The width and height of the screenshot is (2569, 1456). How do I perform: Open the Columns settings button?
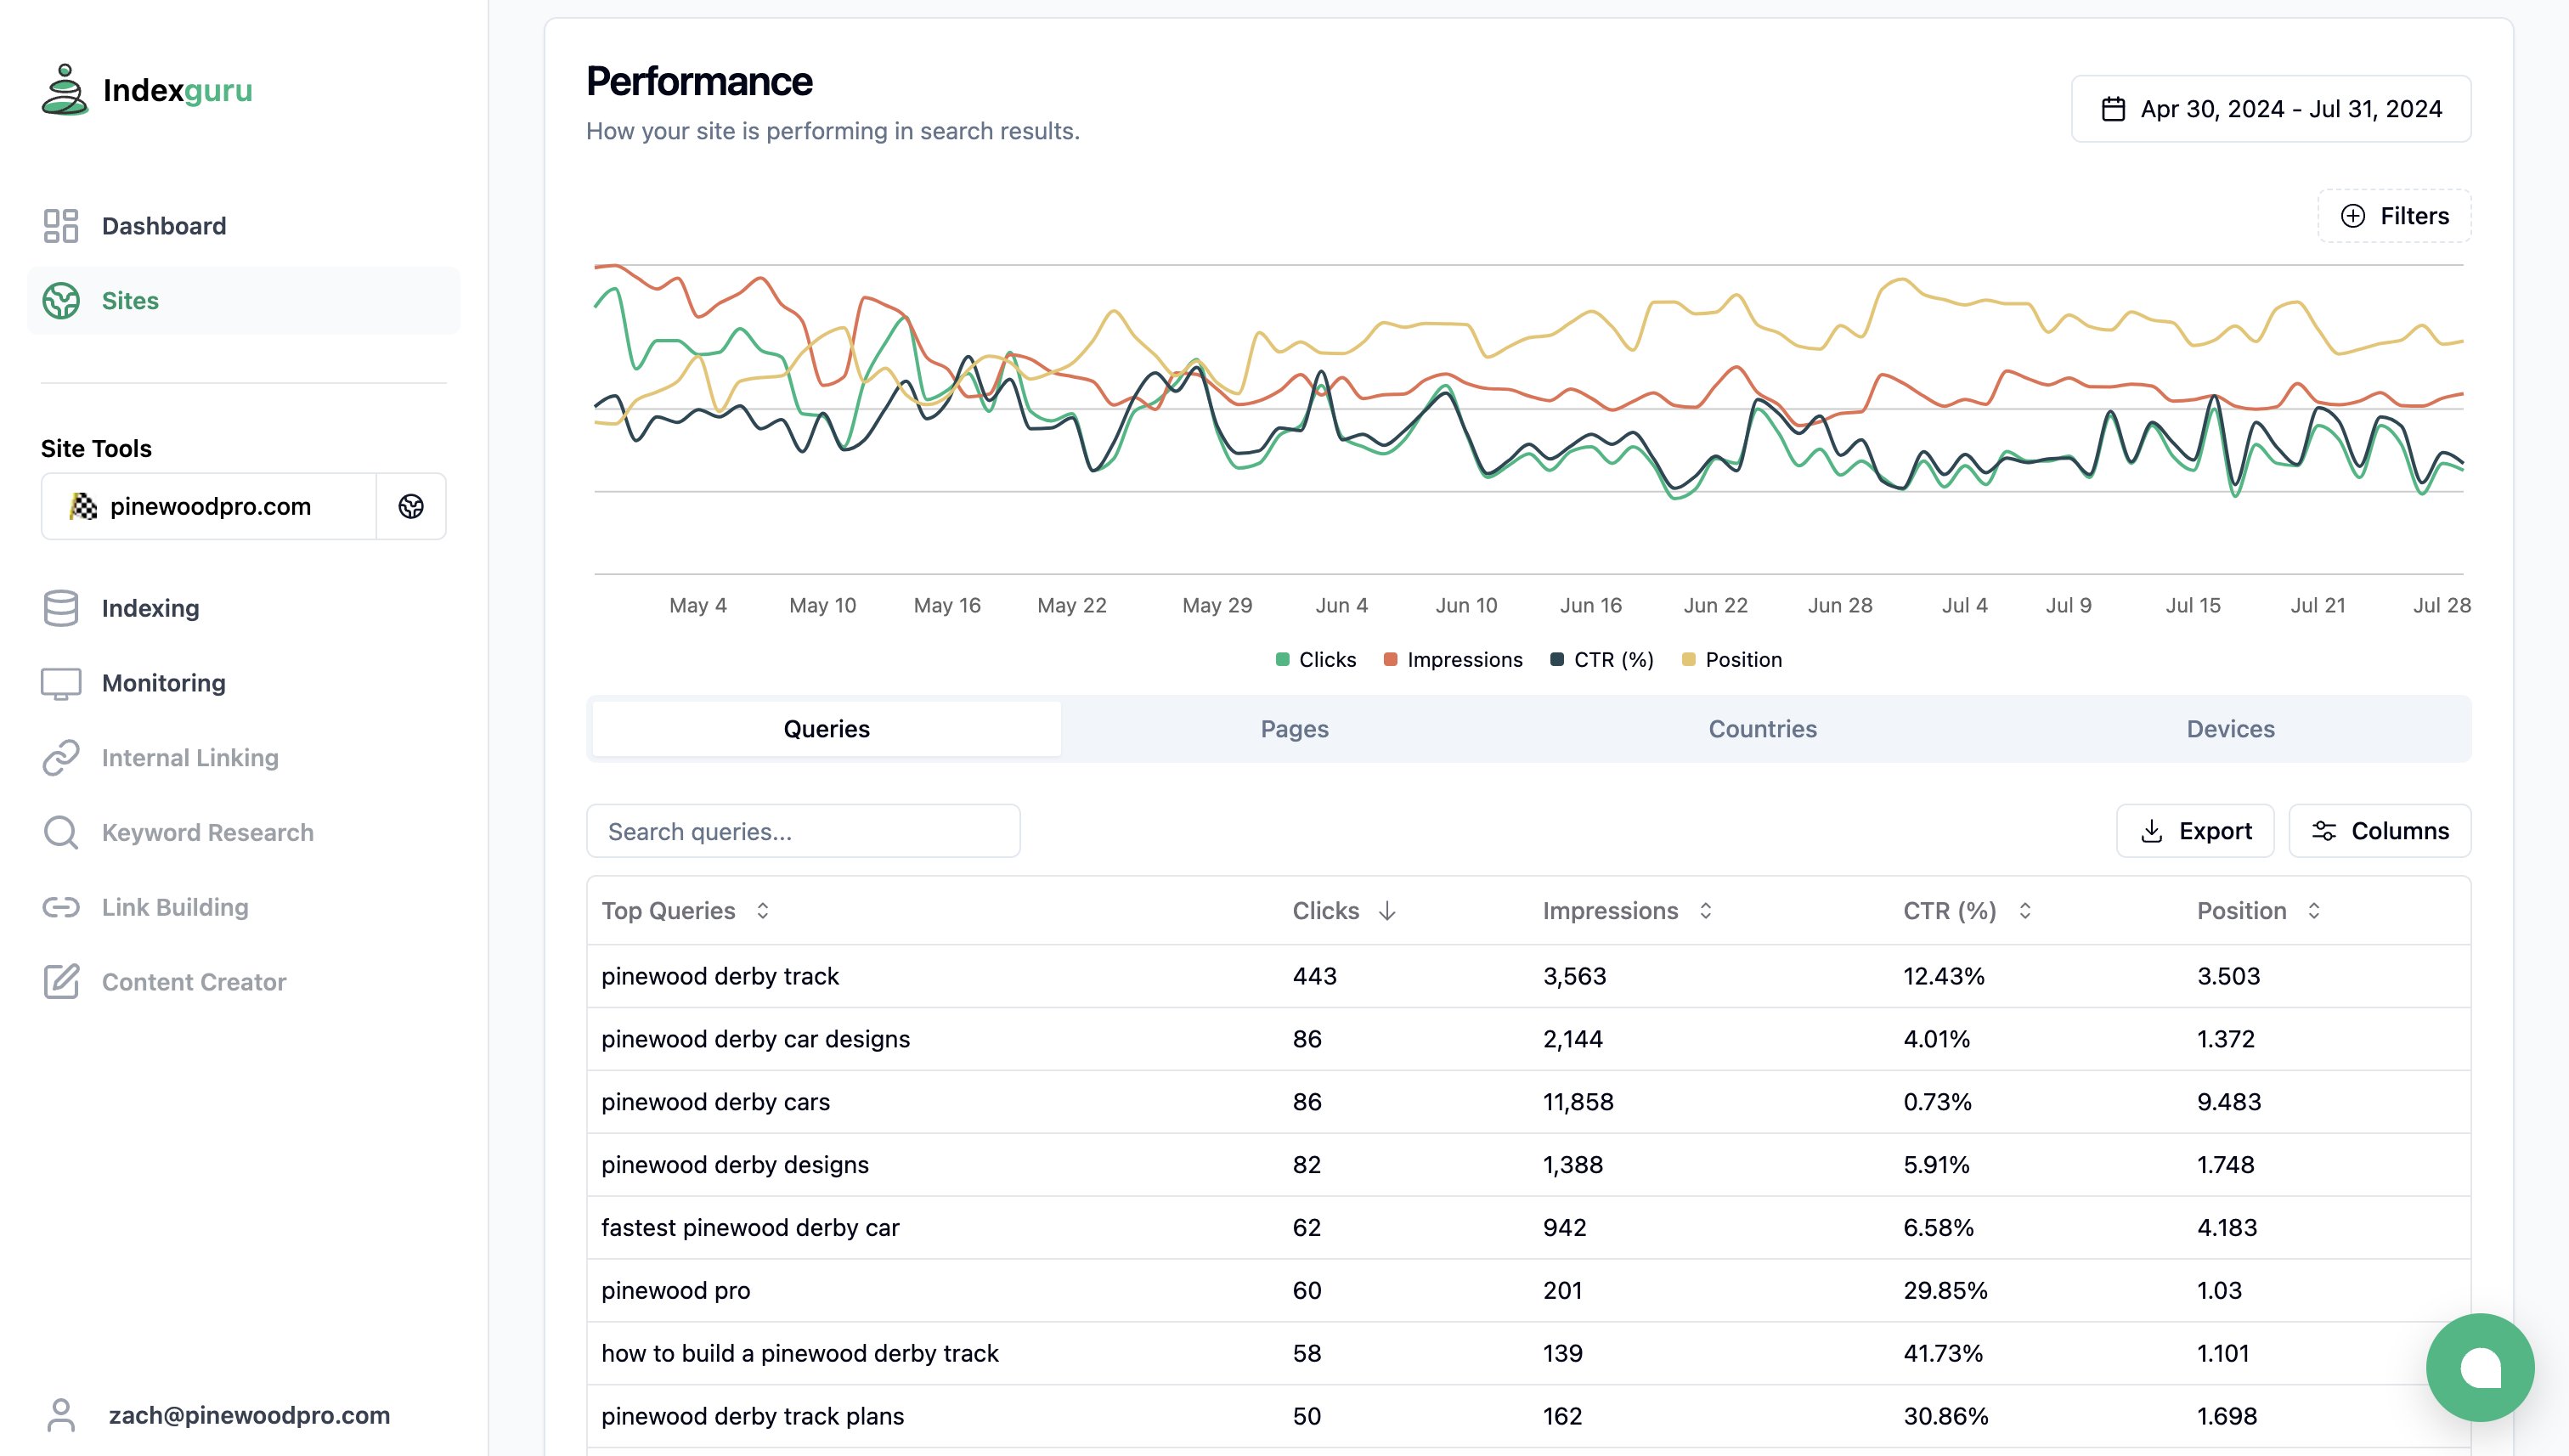[x=2380, y=831]
